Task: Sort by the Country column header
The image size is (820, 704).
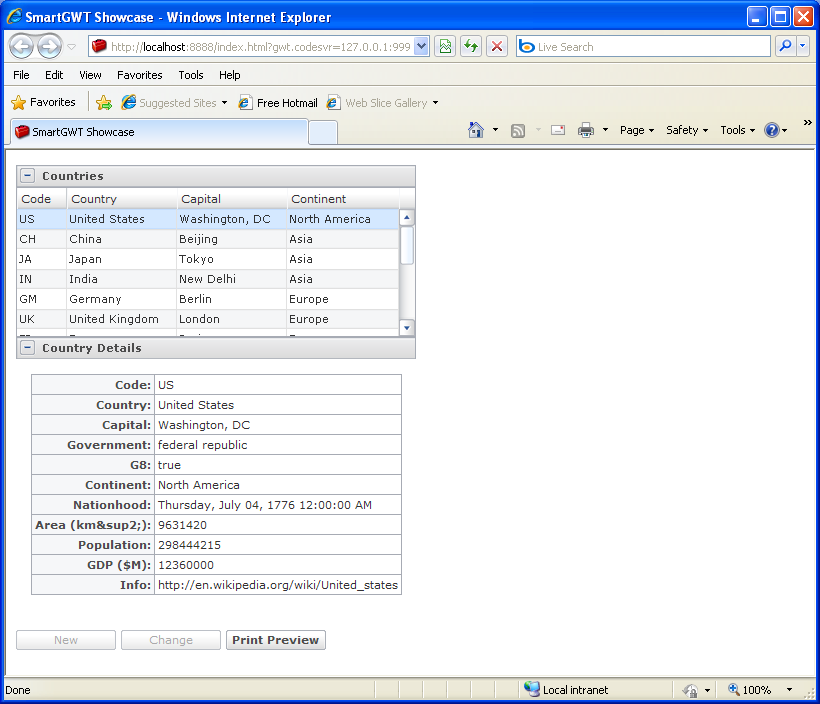Action: tap(122, 199)
